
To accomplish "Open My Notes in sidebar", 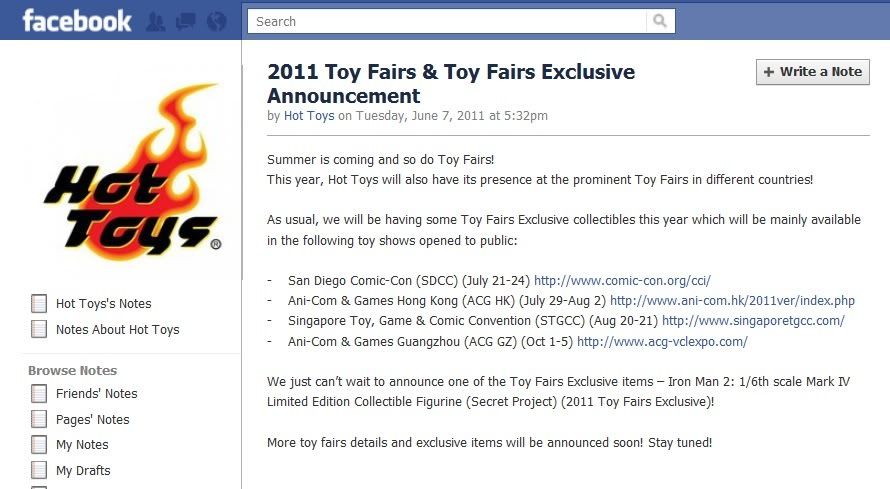I will click(x=82, y=445).
